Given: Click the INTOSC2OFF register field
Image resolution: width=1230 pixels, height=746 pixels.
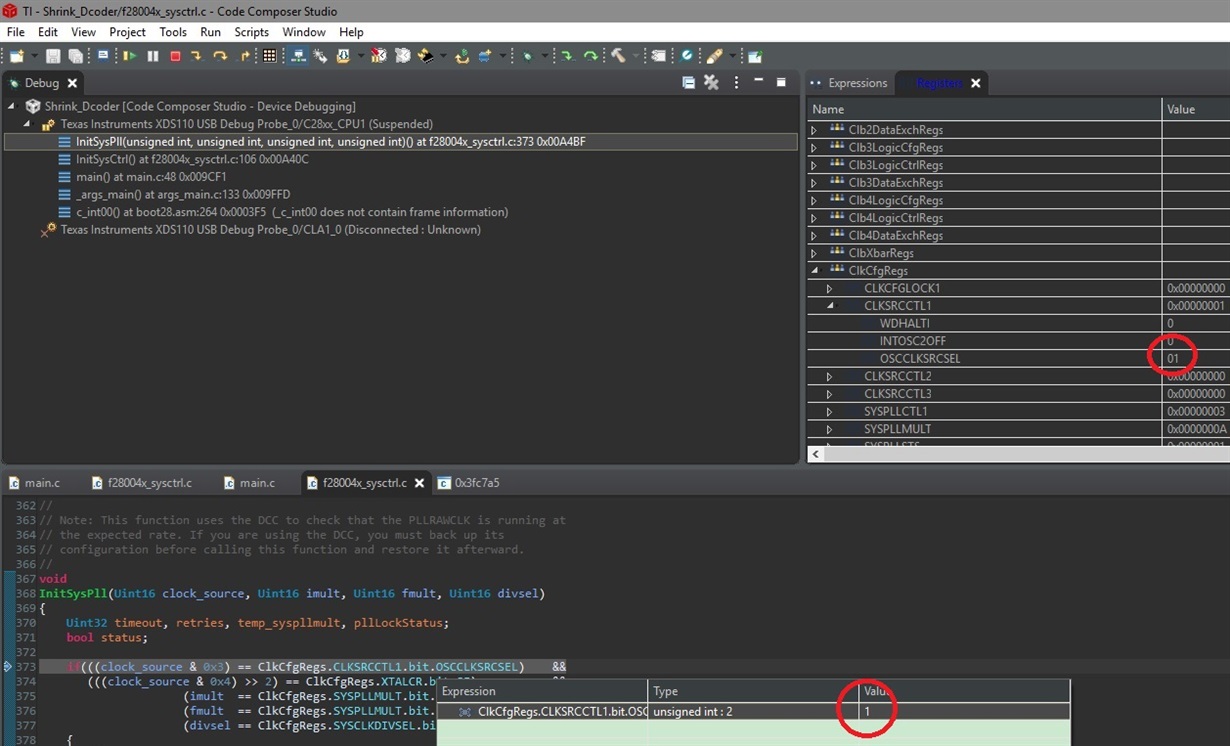Looking at the screenshot, I should pos(912,341).
